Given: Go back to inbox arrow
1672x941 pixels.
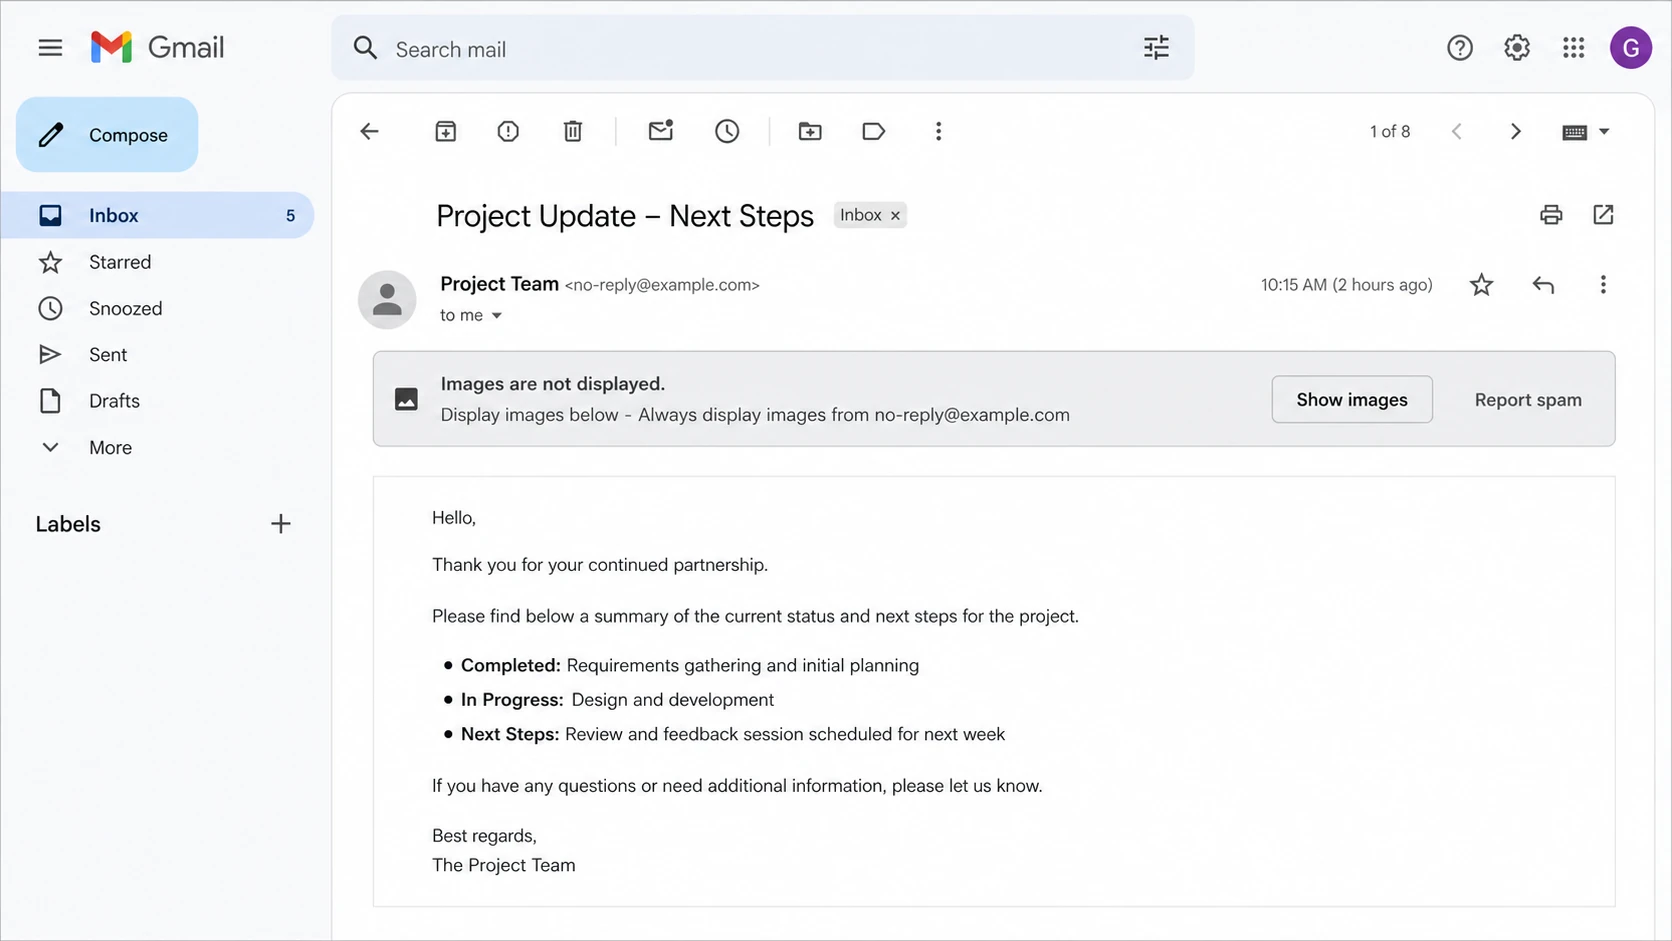Looking at the screenshot, I should (x=369, y=131).
